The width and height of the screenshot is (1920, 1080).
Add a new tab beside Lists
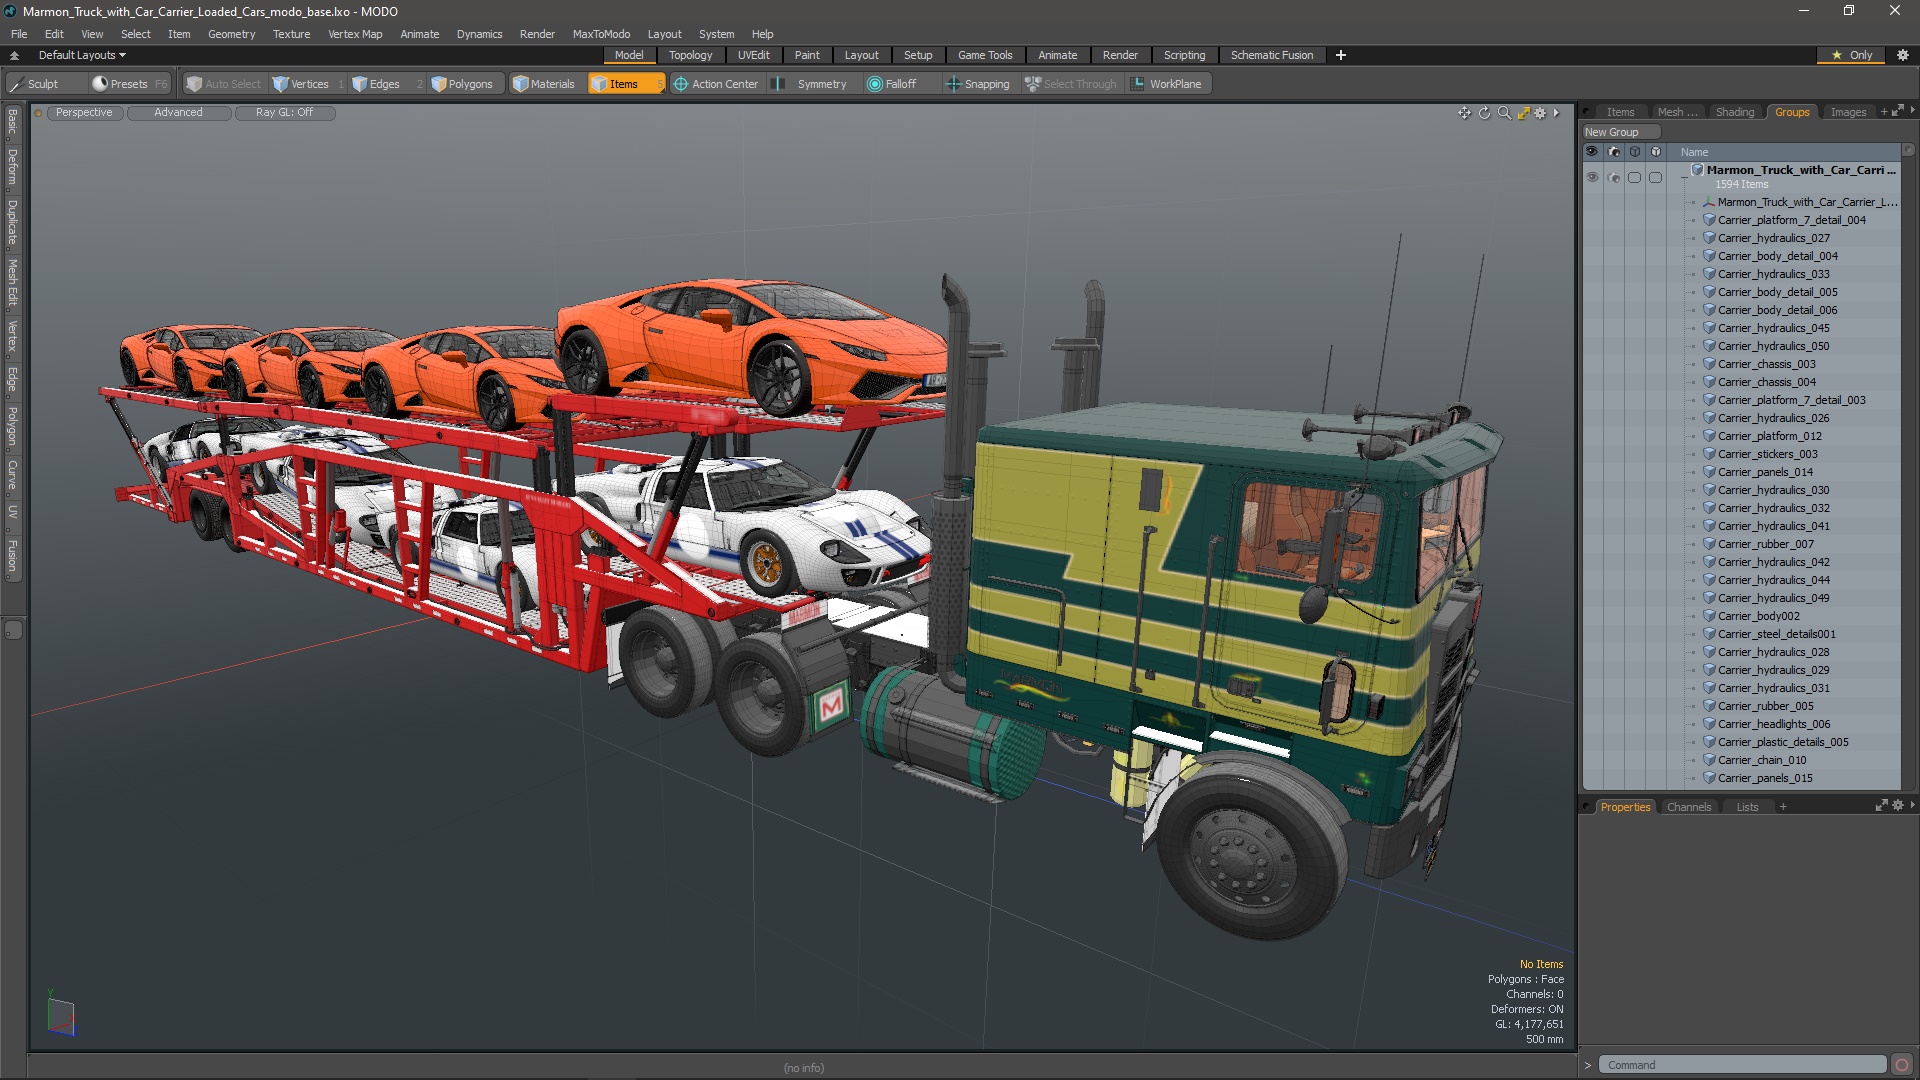tap(1782, 807)
